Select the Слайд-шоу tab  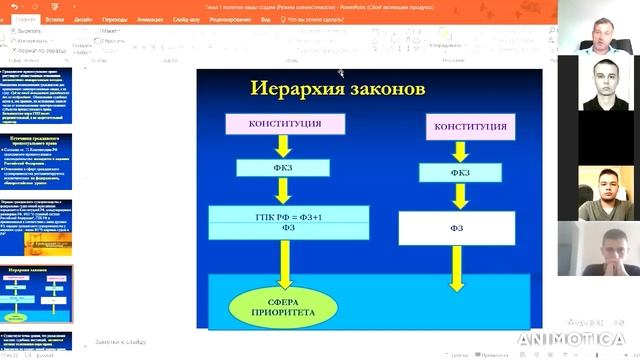pyautogui.click(x=186, y=19)
